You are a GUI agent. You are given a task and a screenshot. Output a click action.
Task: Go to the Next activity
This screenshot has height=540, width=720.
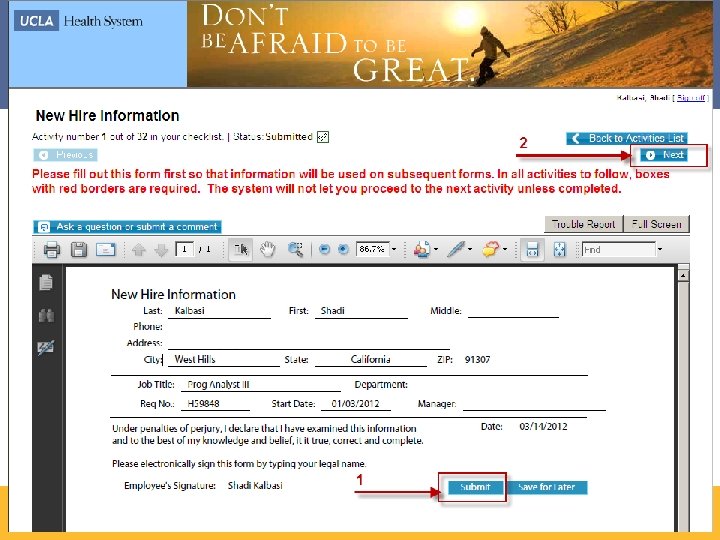664,155
